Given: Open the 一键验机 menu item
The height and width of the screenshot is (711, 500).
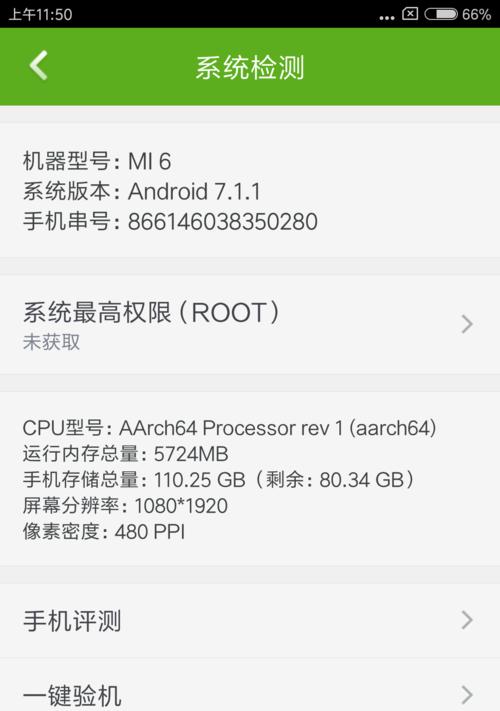Looking at the screenshot, I should pyautogui.click(x=250, y=685).
